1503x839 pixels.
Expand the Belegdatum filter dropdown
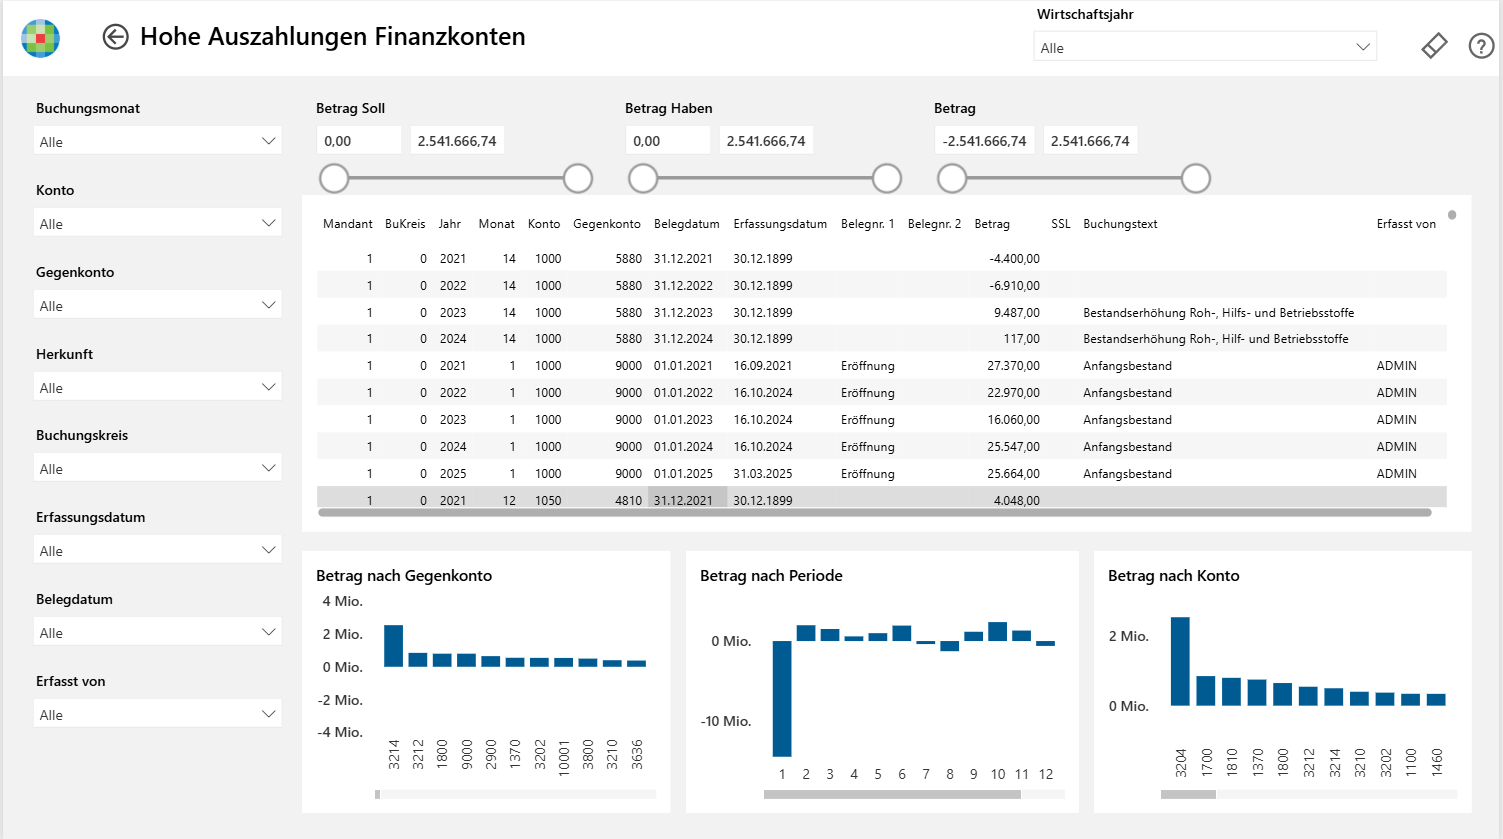click(x=158, y=632)
